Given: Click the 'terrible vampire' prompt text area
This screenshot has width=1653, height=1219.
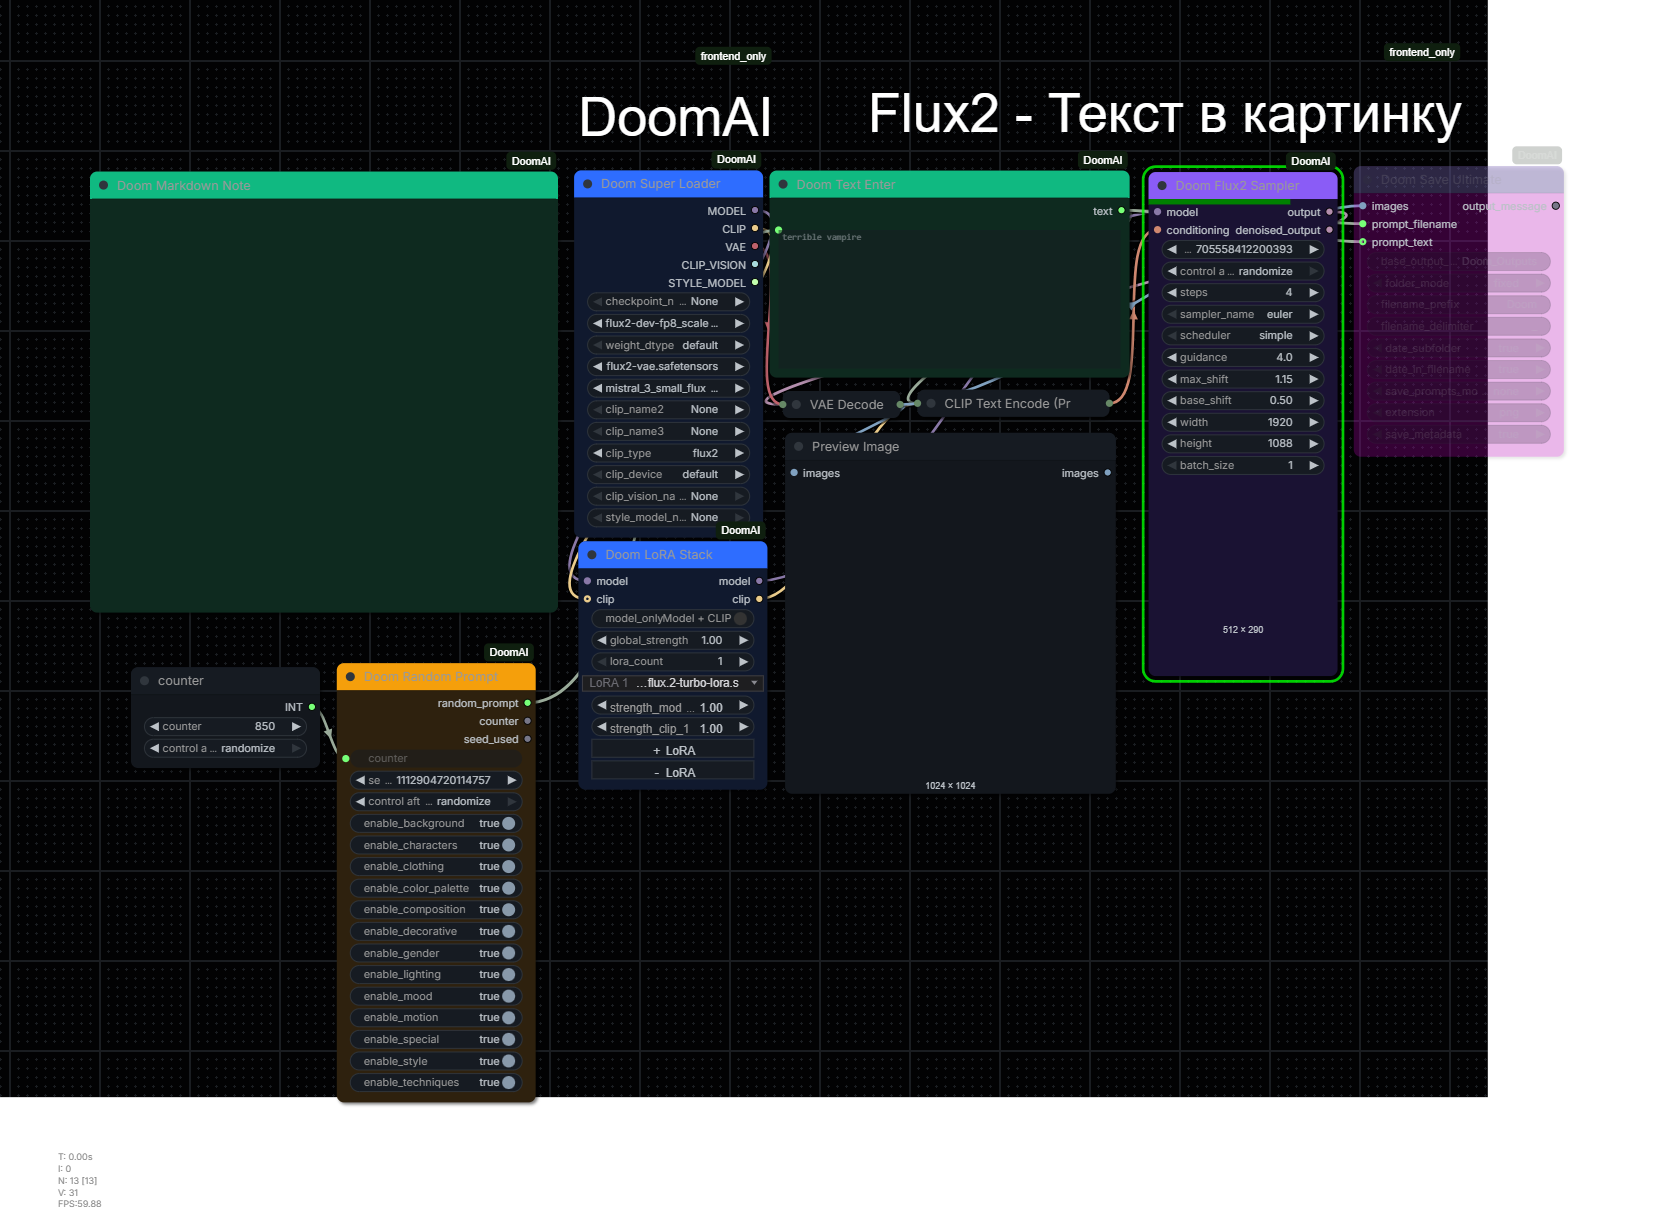Looking at the screenshot, I should click(949, 302).
